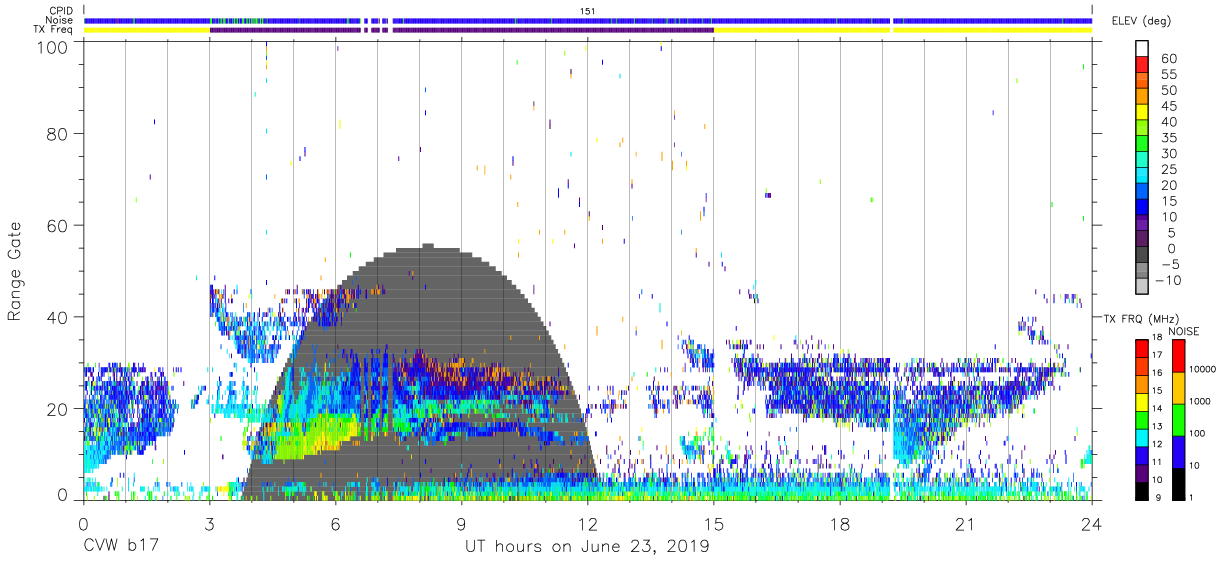Click the Range Gate axis tick "40"
Image resolution: width=1228 pixels, height=567 pixels.
[x=58, y=317]
